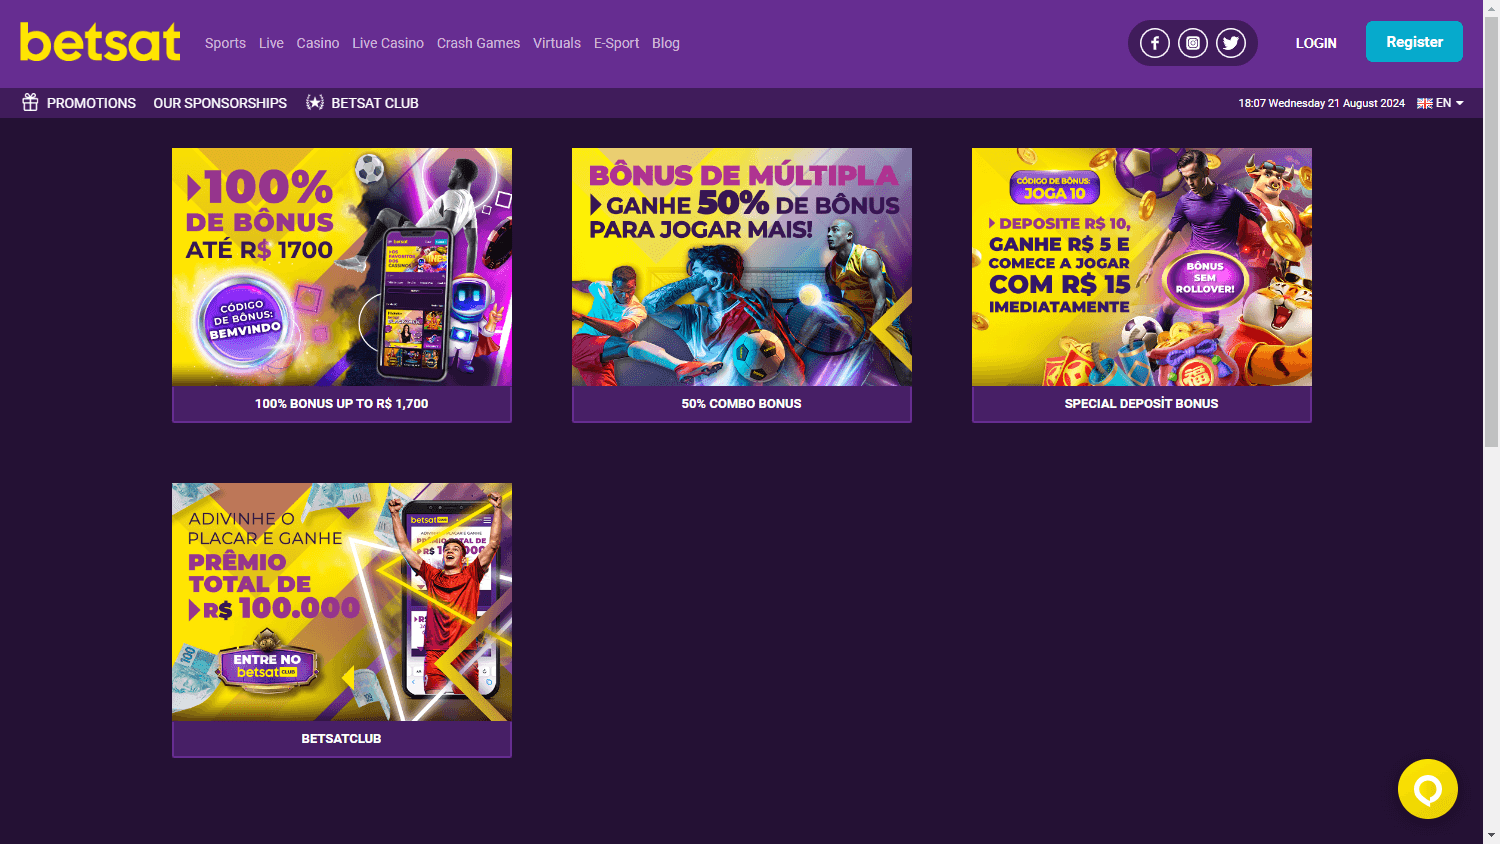This screenshot has width=1500, height=844.
Task: Open the yellow live chat bubble
Action: 1428,789
